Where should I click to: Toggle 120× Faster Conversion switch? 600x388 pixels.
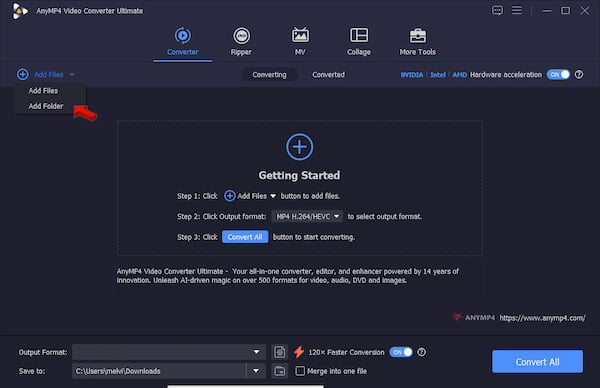click(401, 352)
